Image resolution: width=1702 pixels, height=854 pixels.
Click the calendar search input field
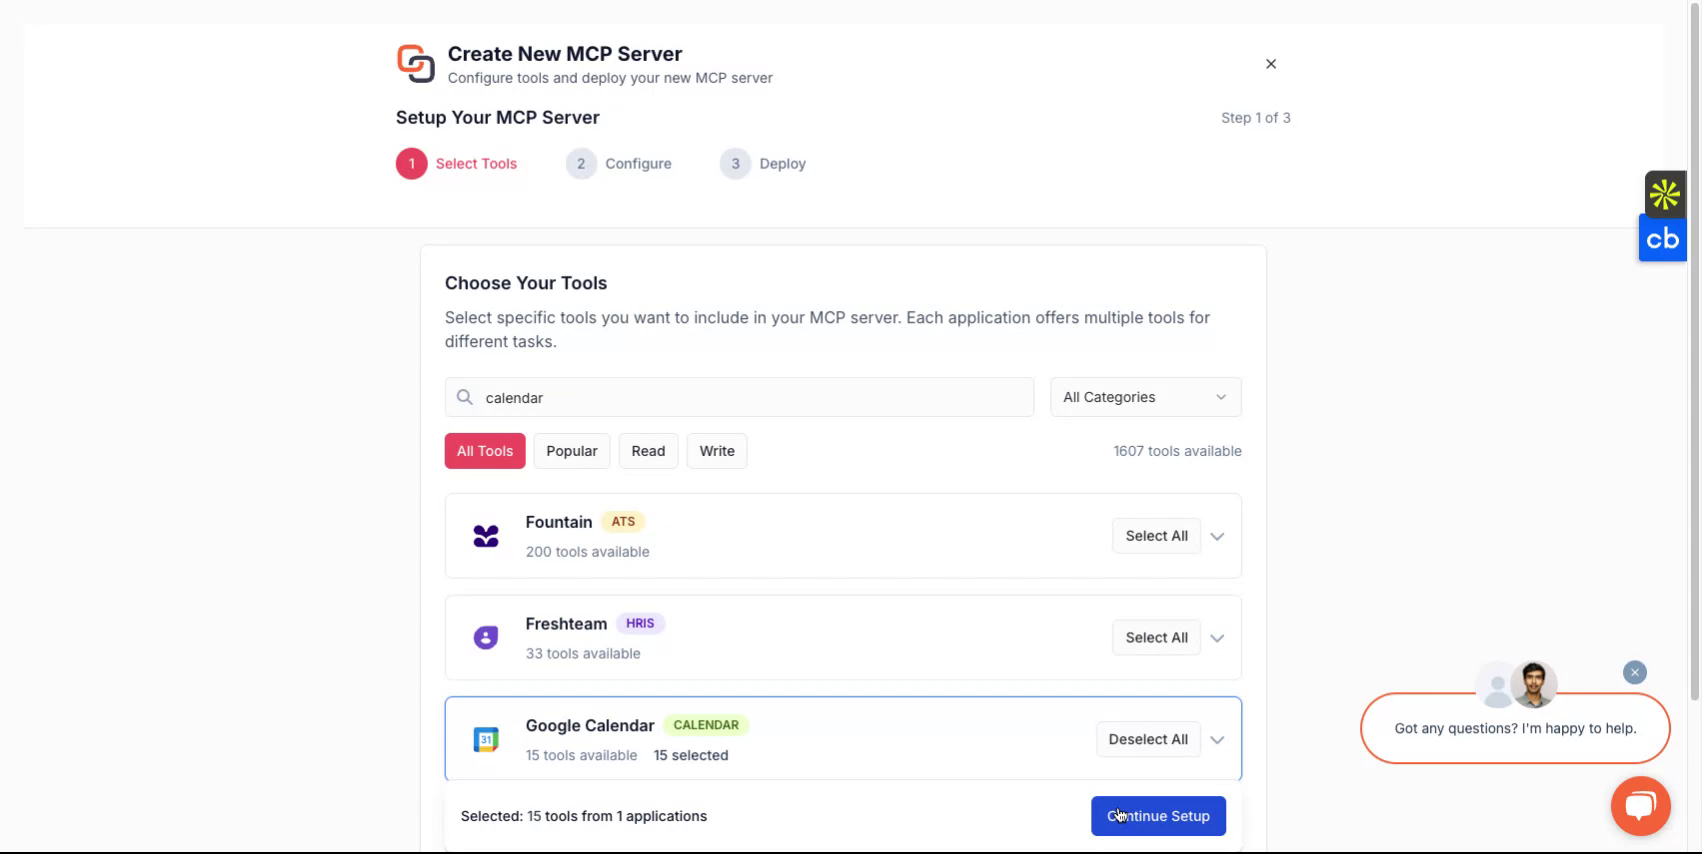(x=740, y=397)
